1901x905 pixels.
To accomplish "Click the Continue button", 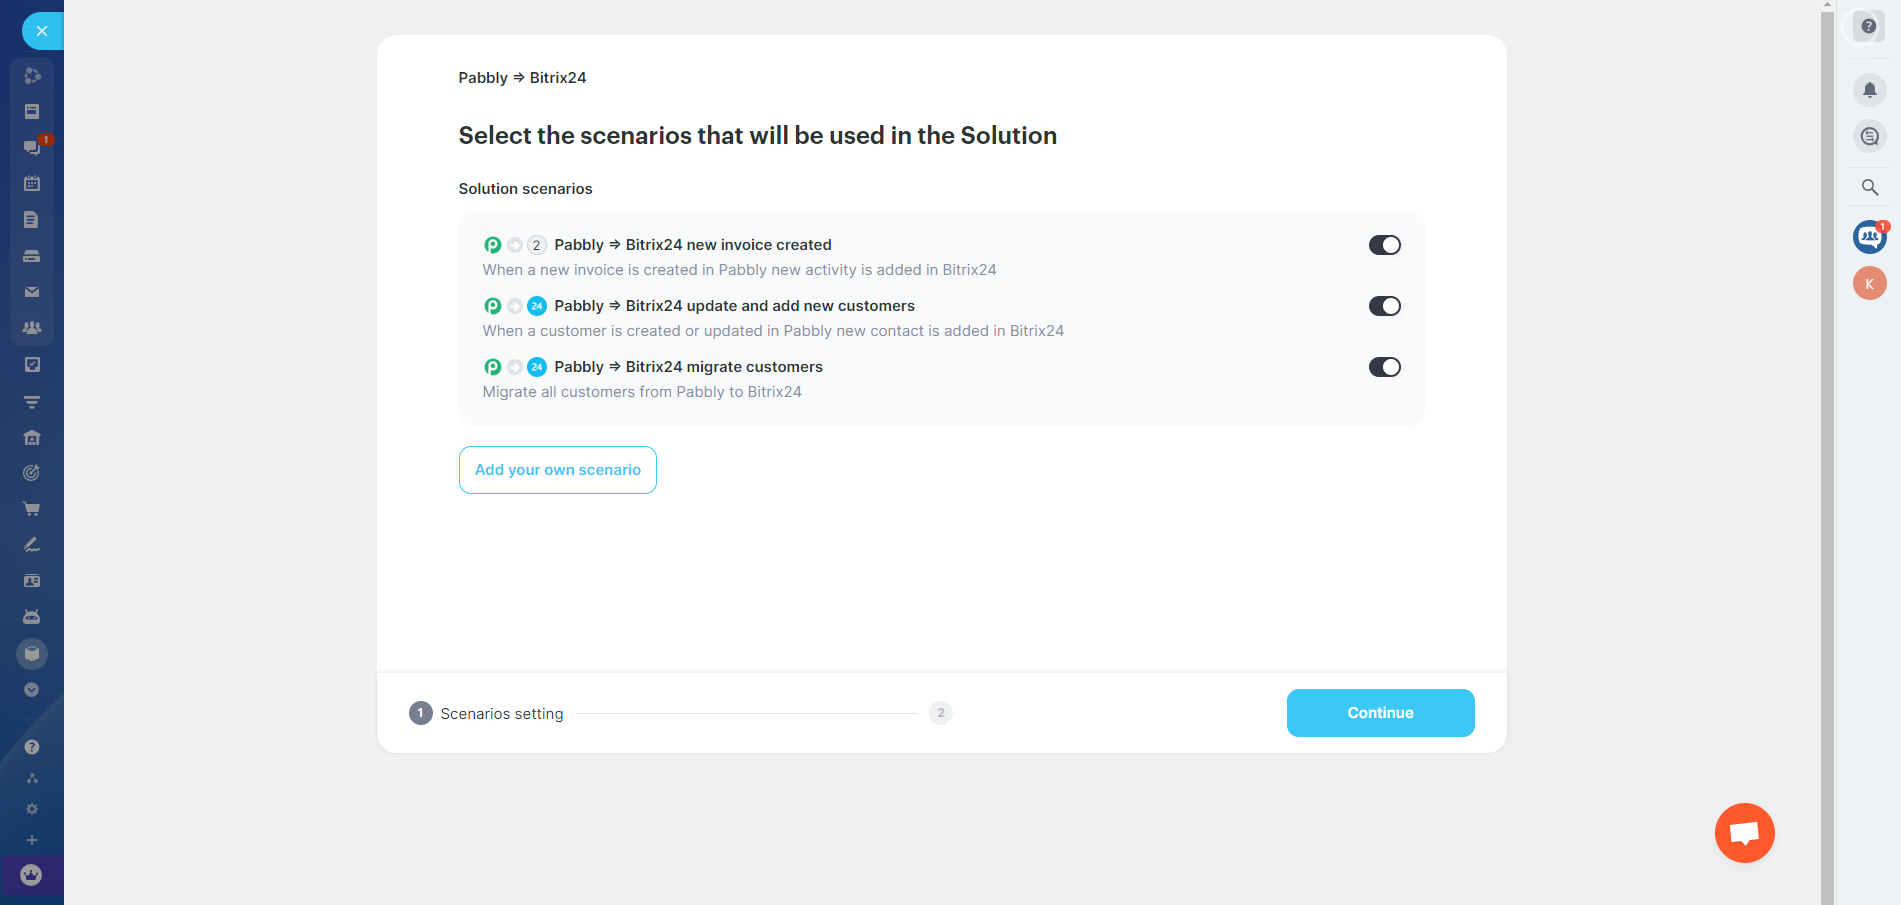I will tap(1380, 713).
